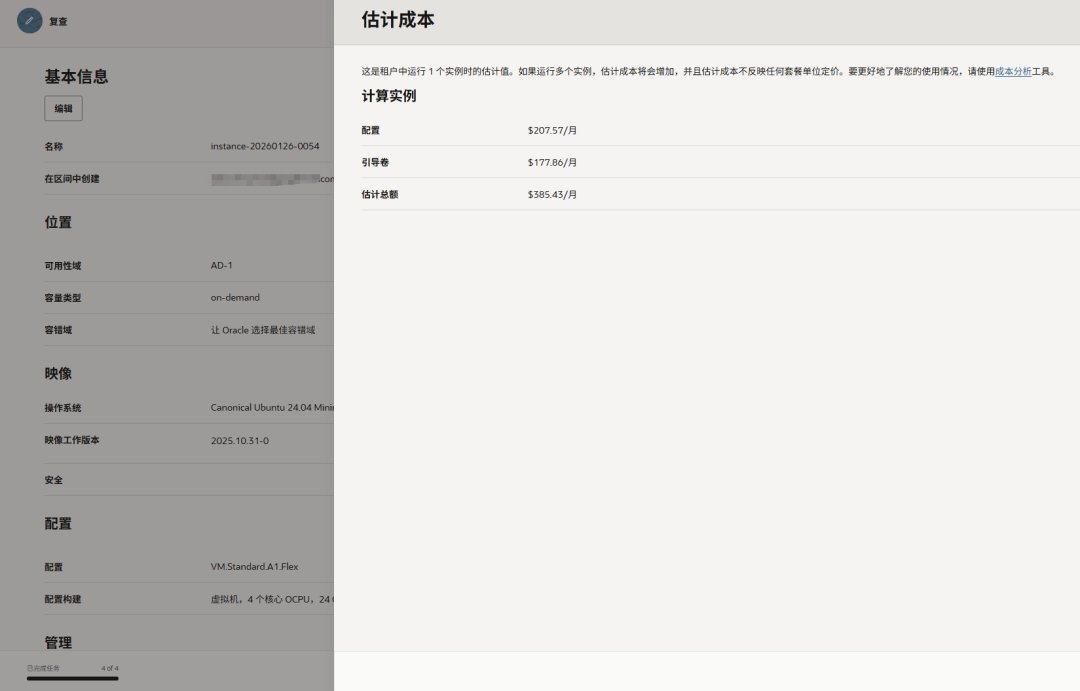Screen dimensions: 1080x691
Task: Click the 估计成本 panel title
Action: pos(398,20)
